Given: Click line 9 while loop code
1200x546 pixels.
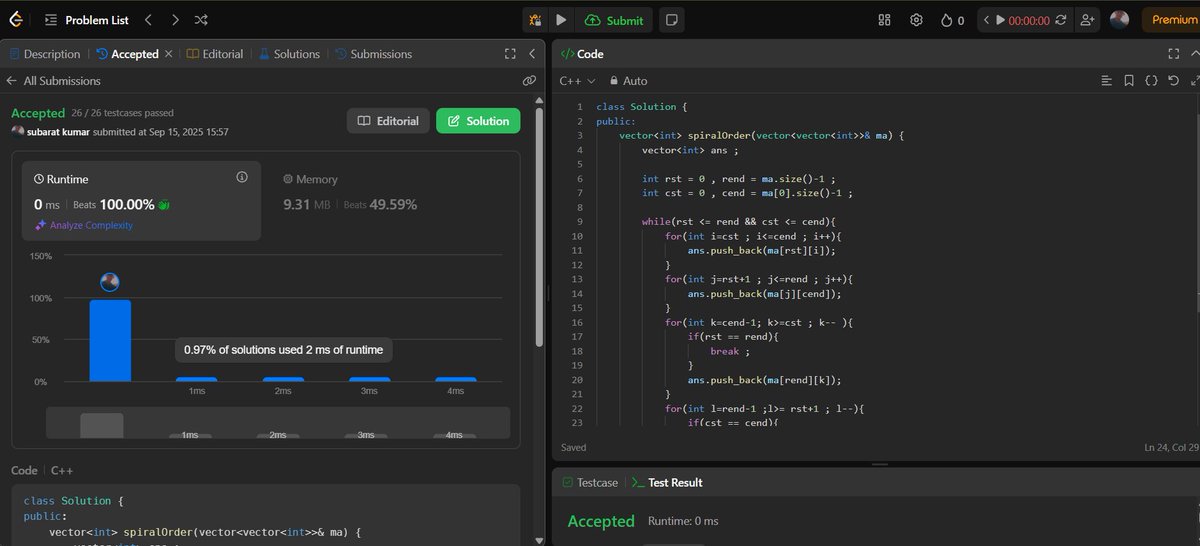Looking at the screenshot, I should (738, 222).
